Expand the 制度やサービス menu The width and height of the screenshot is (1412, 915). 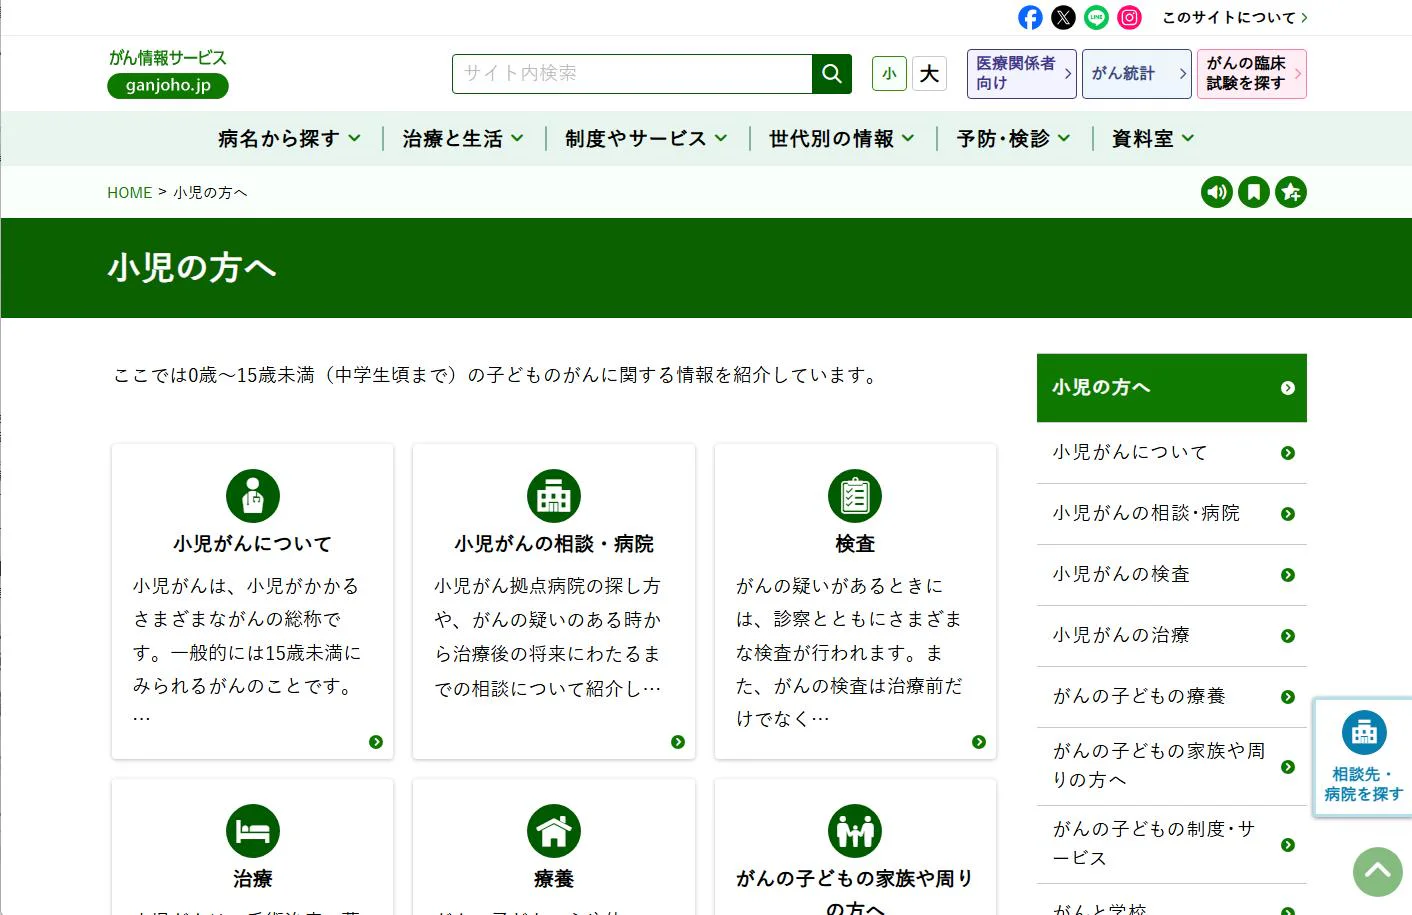pos(646,139)
